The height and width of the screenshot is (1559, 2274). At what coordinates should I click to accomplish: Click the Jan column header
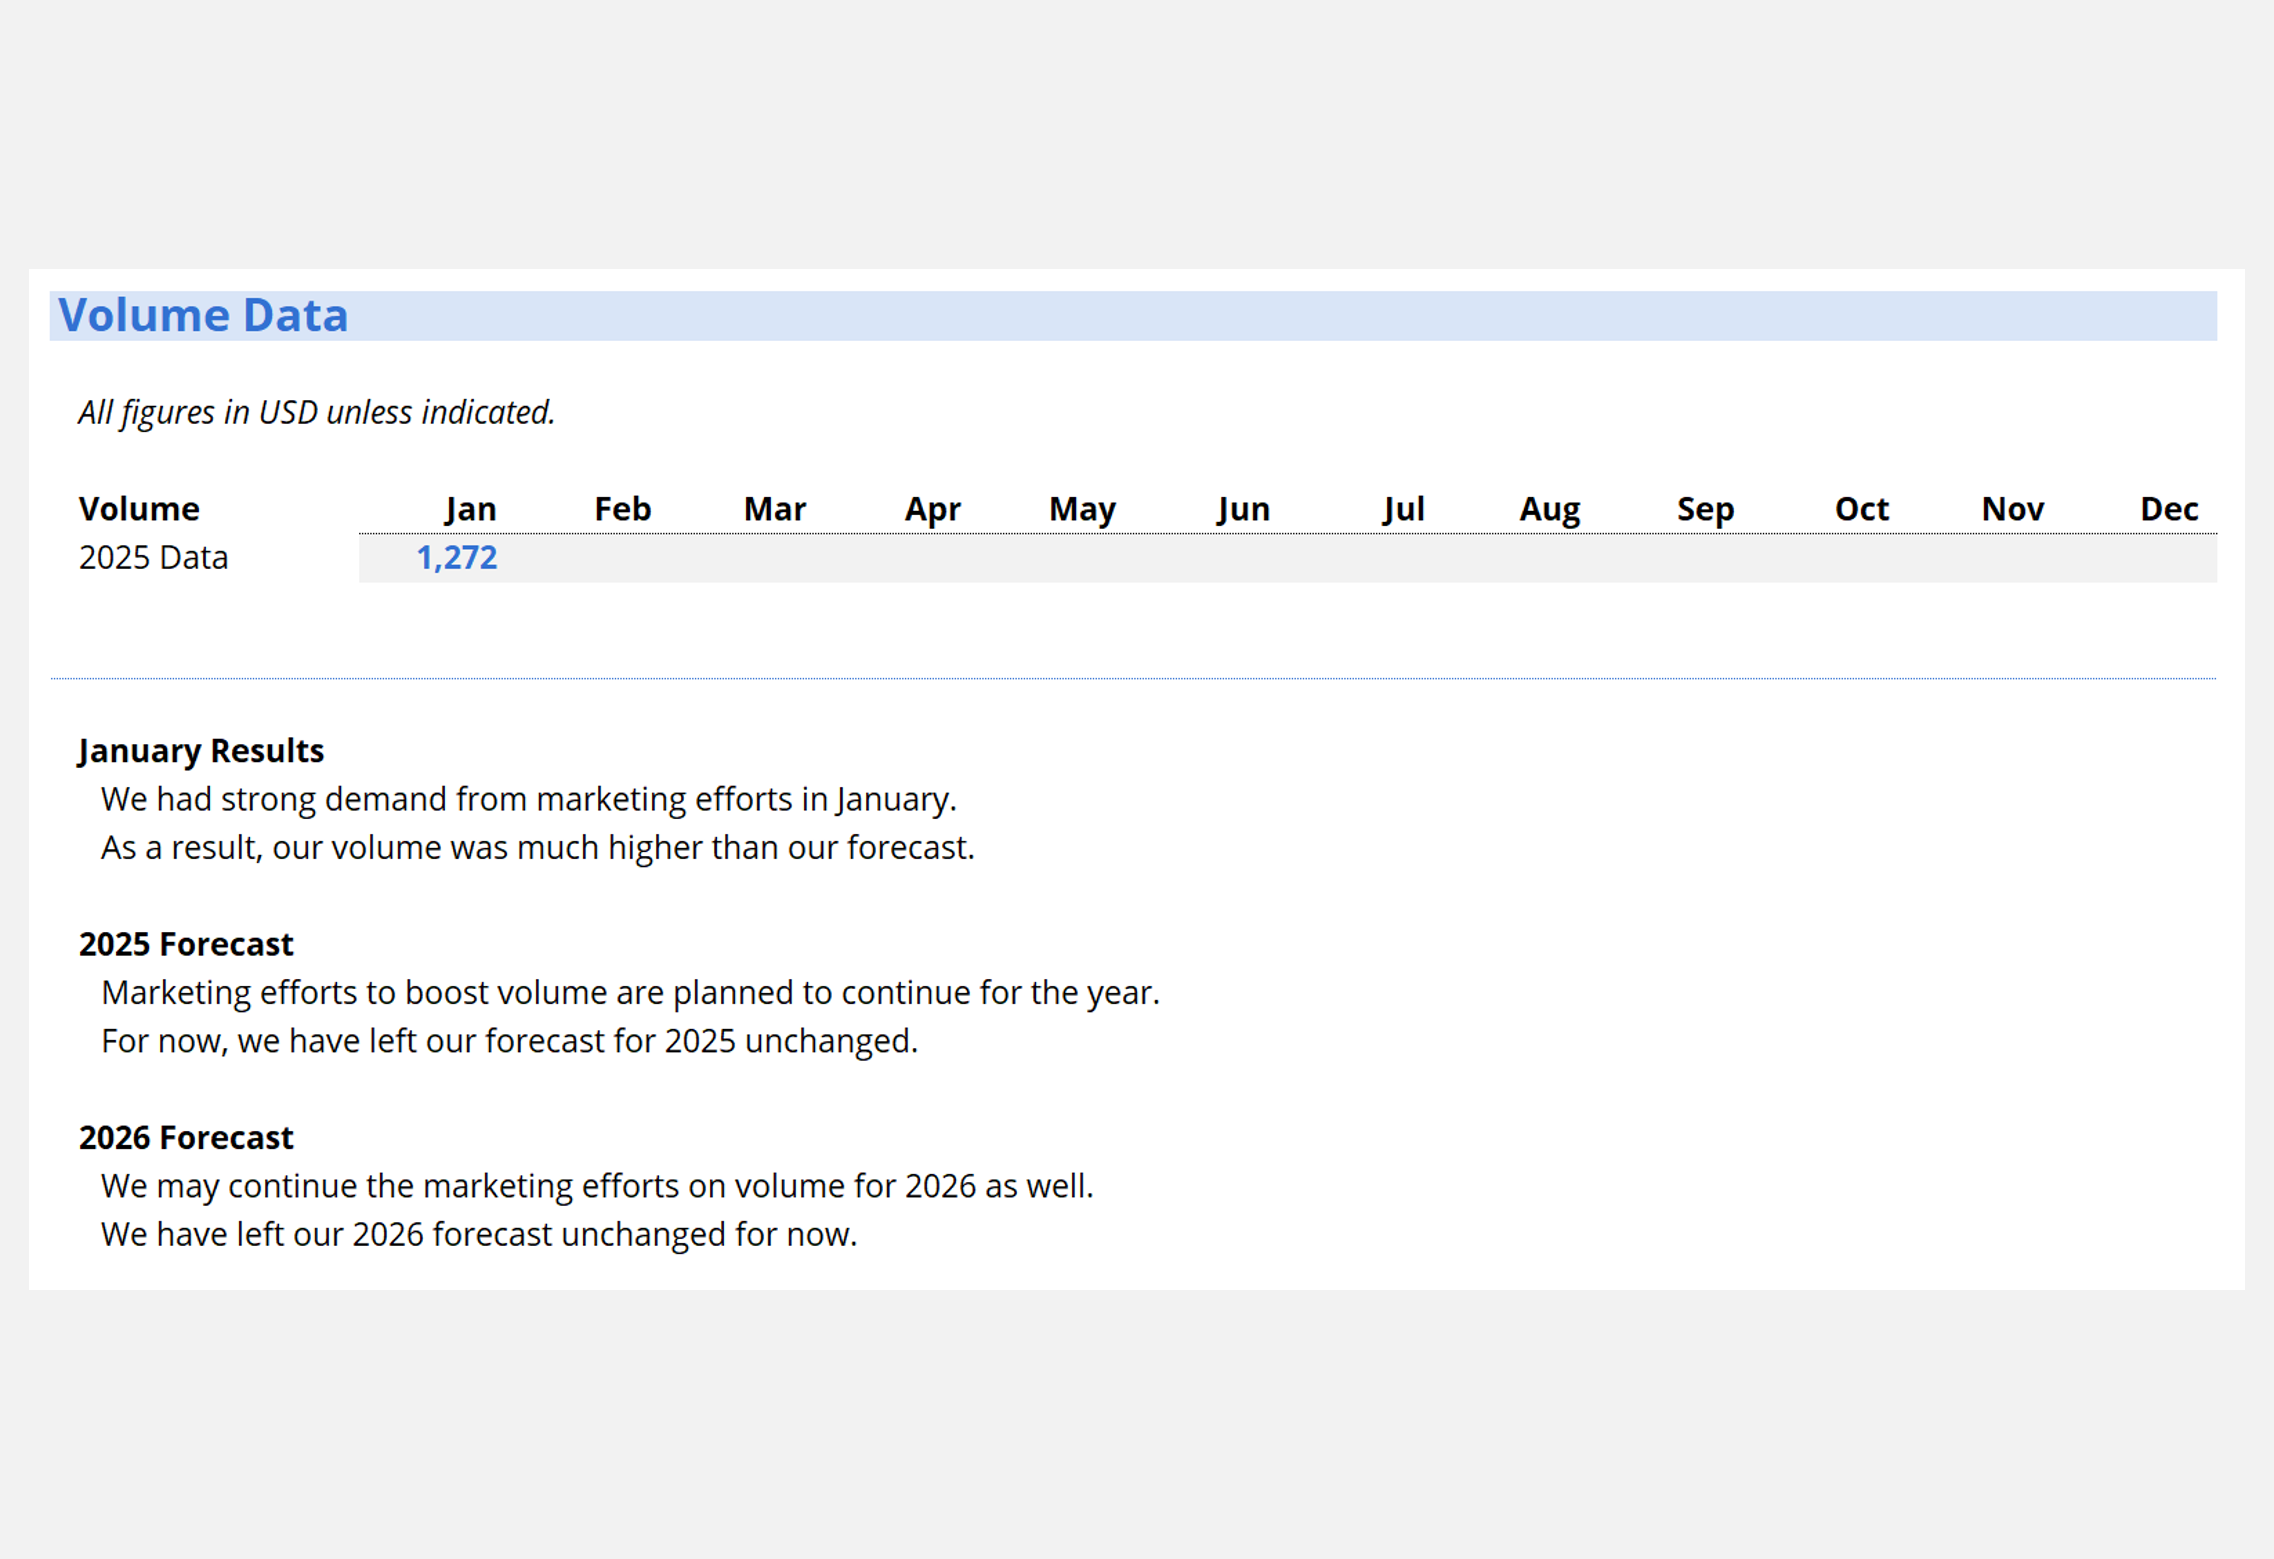pyautogui.click(x=470, y=509)
